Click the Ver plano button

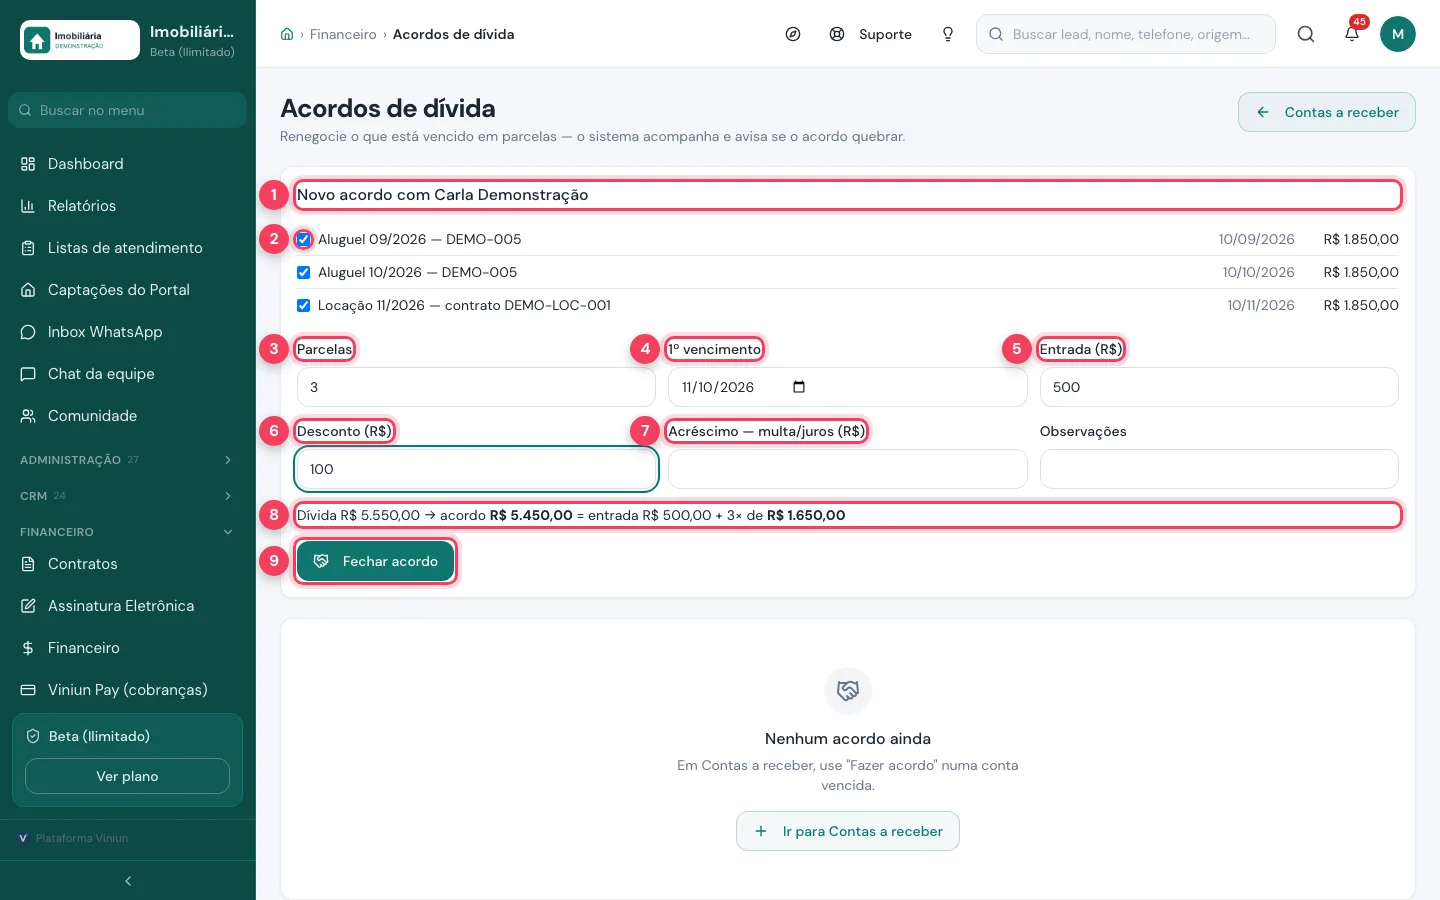pos(127,776)
